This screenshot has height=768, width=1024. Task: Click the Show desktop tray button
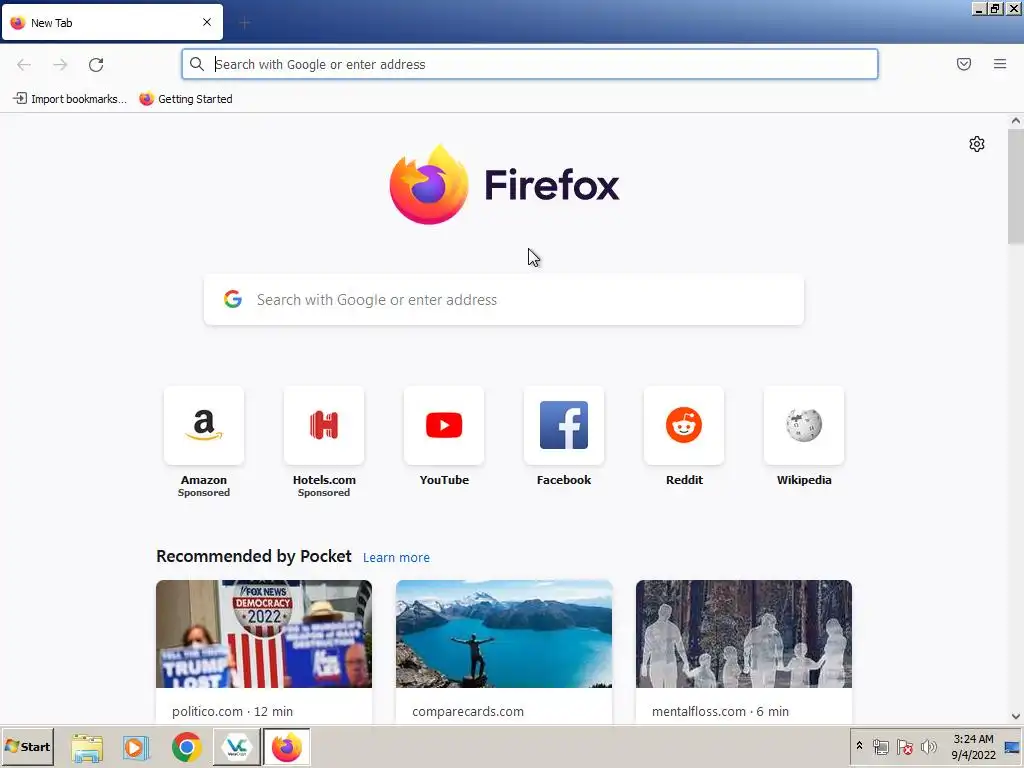tap(1013, 747)
